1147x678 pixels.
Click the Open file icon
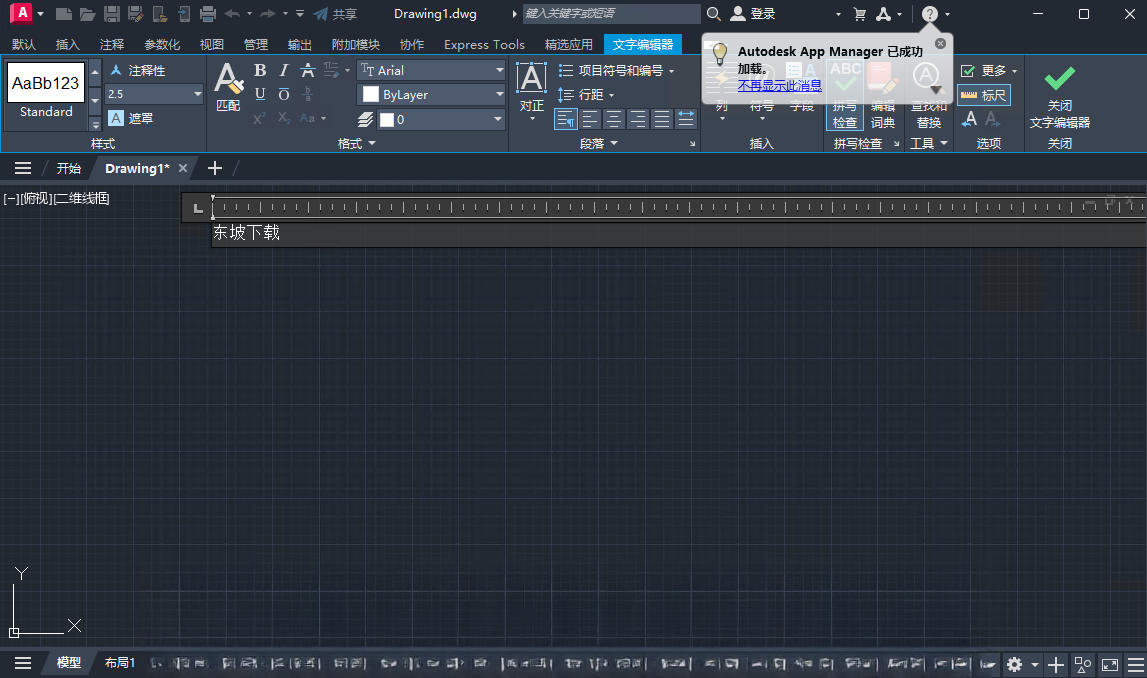(x=88, y=14)
